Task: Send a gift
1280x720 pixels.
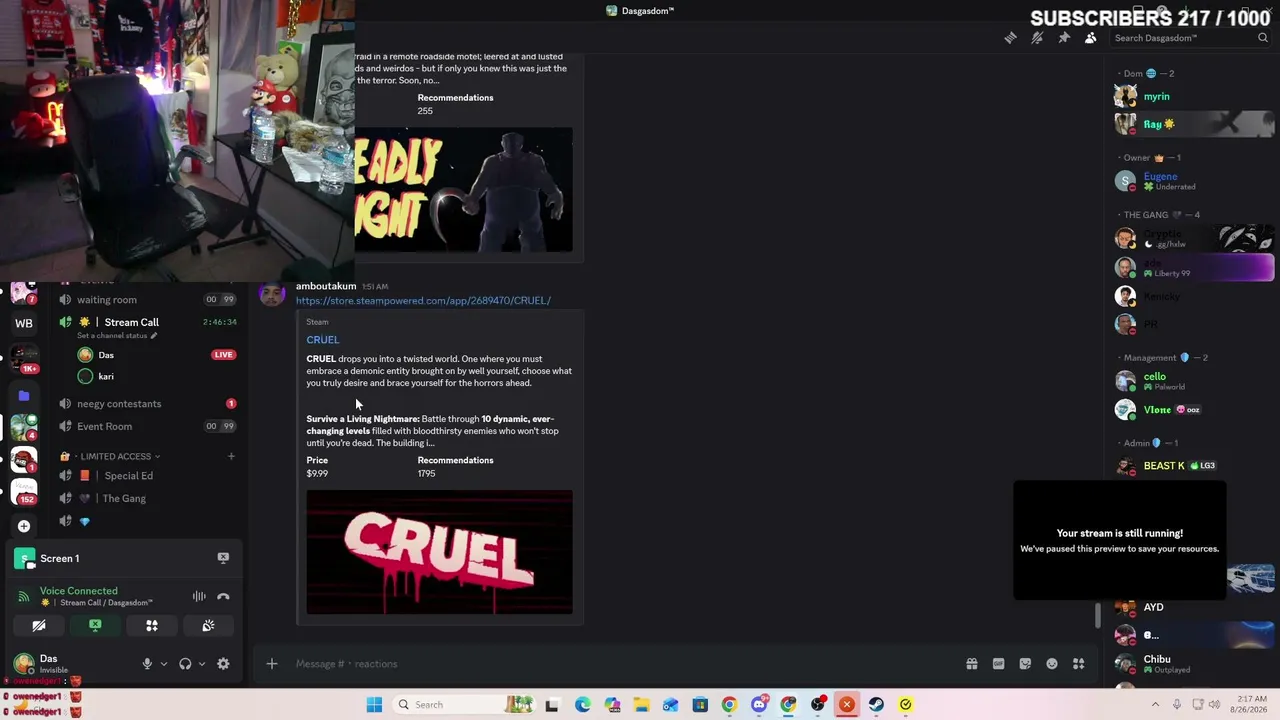Action: (971, 664)
